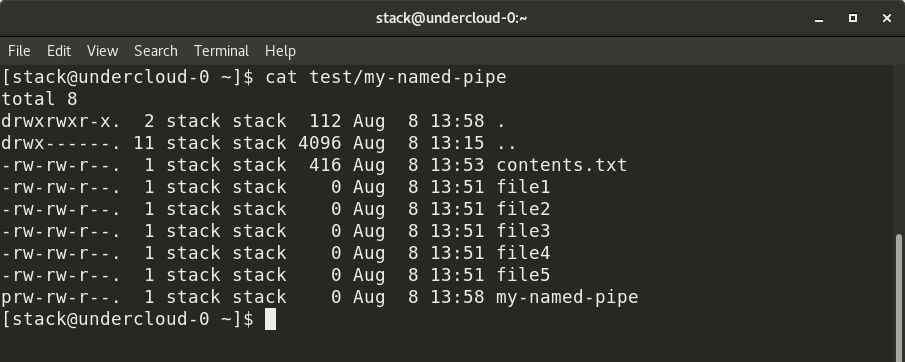Minimize the terminal window
905x362 pixels.
click(x=819, y=18)
